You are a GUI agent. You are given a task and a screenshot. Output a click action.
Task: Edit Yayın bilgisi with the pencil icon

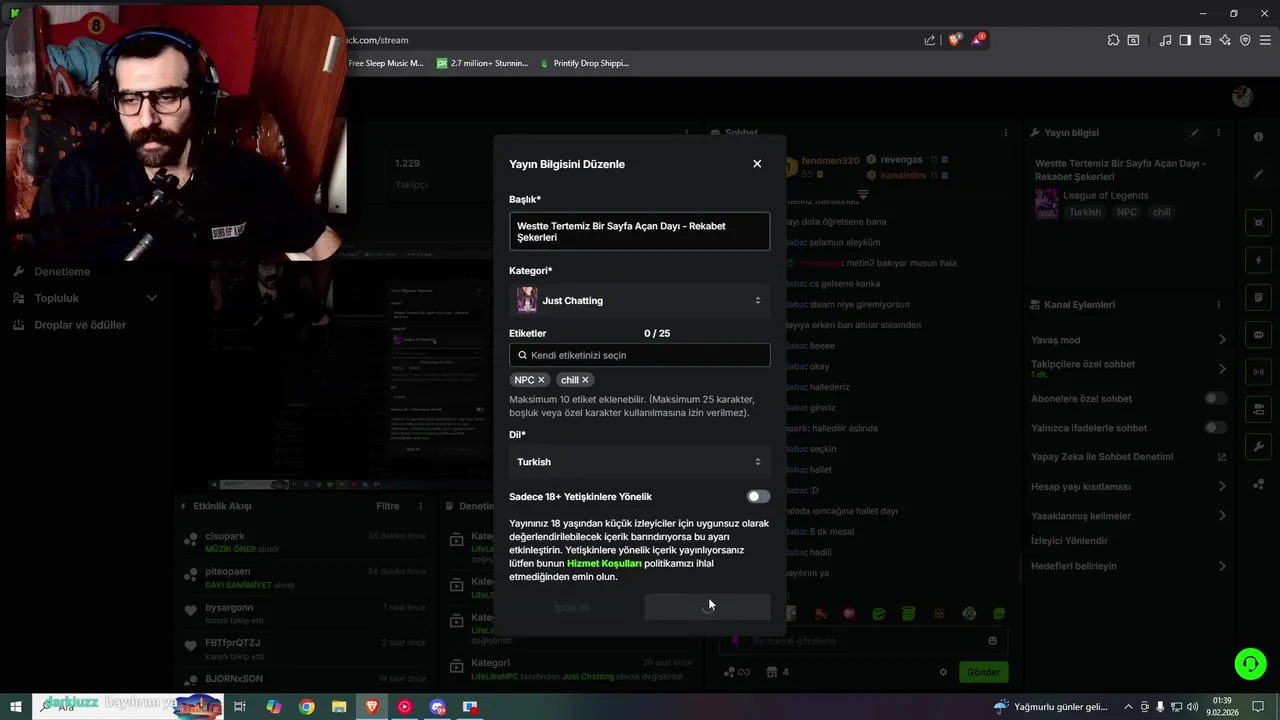(x=1194, y=132)
